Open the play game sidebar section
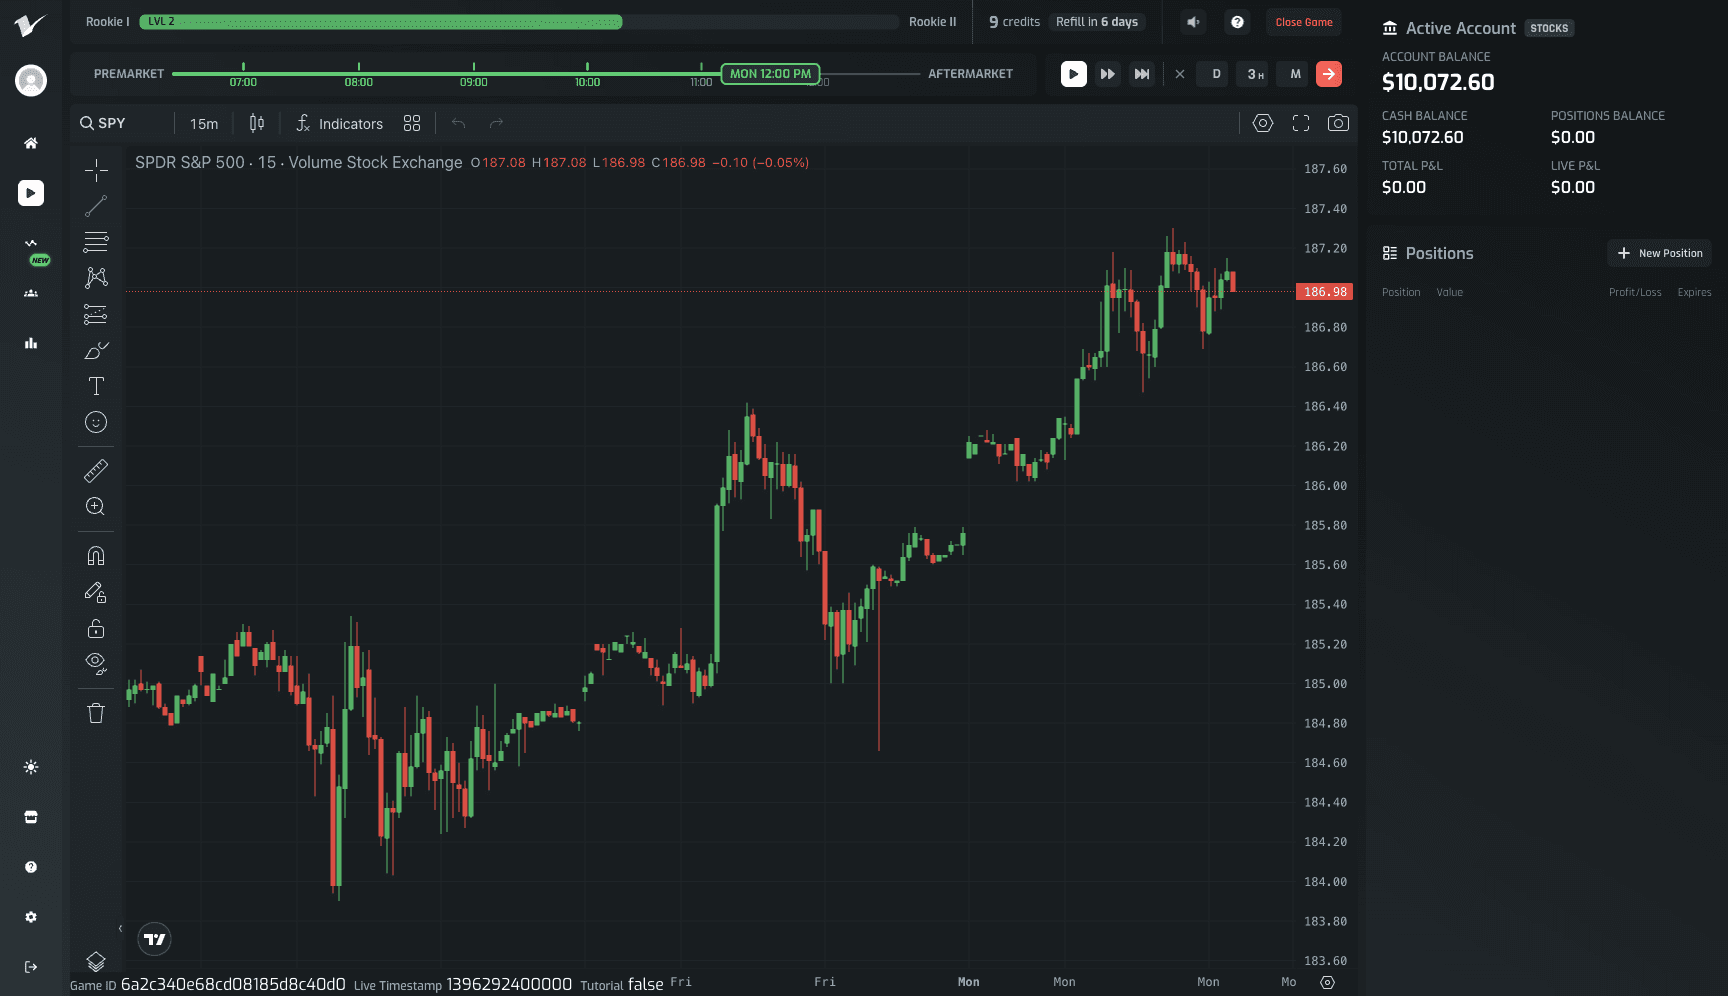 (x=31, y=193)
